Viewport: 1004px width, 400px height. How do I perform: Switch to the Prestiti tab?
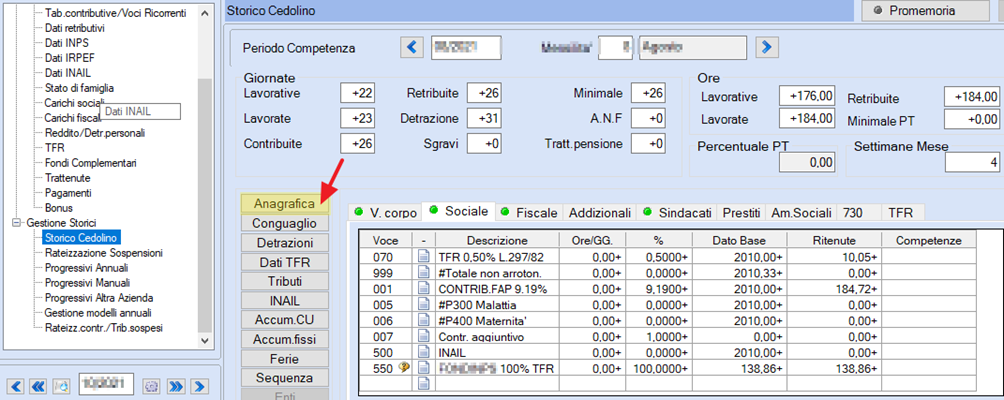point(741,213)
